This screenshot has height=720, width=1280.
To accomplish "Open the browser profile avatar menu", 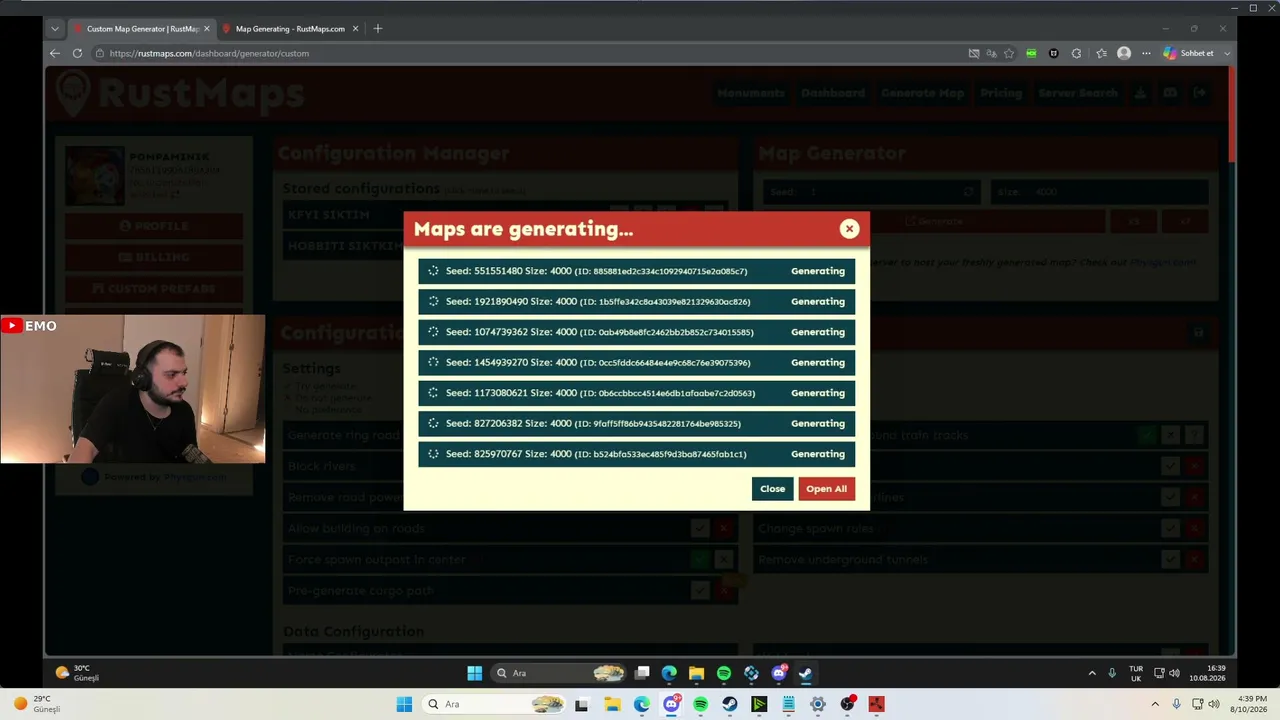I will pyautogui.click(x=1124, y=53).
